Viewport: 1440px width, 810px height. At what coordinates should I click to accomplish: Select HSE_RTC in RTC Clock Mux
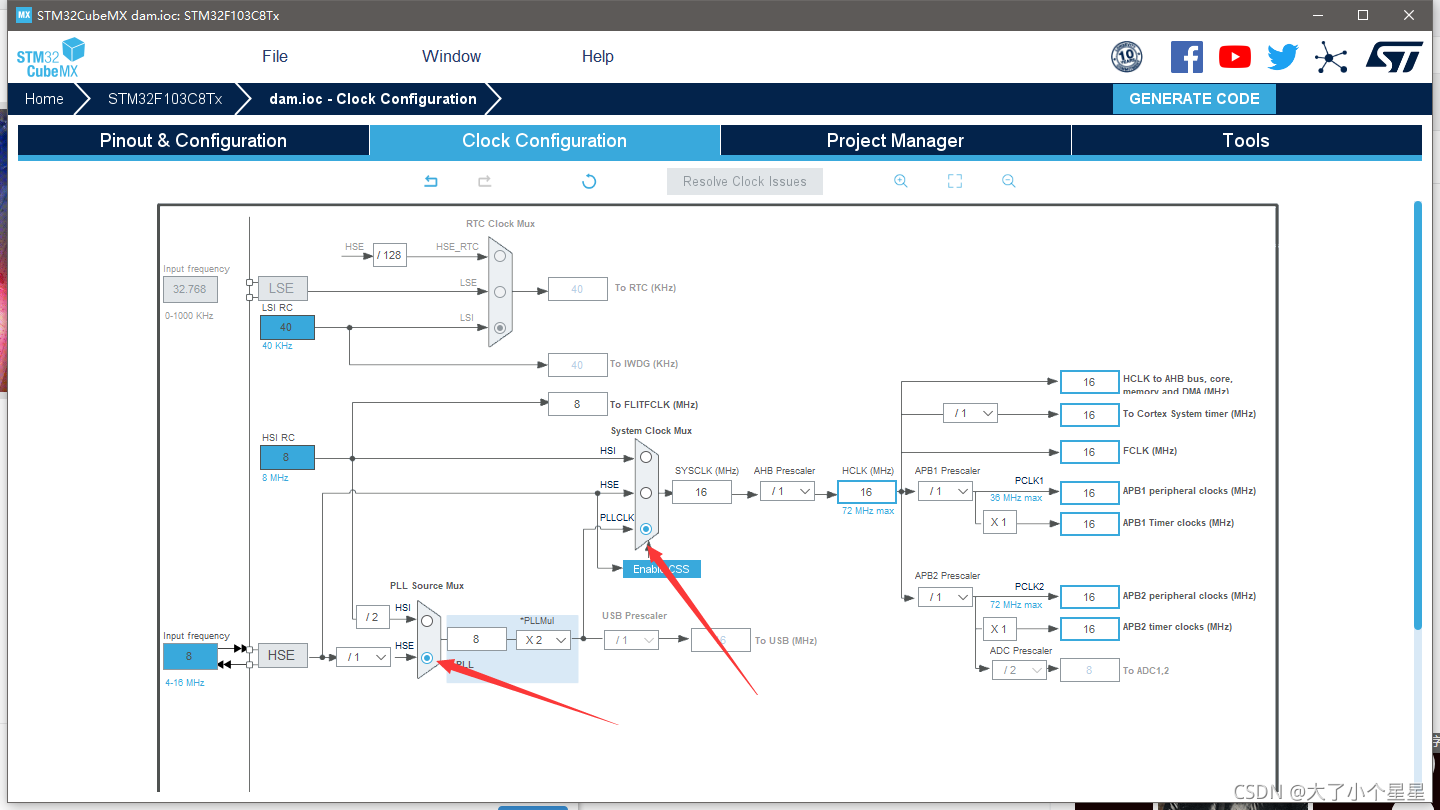point(500,255)
